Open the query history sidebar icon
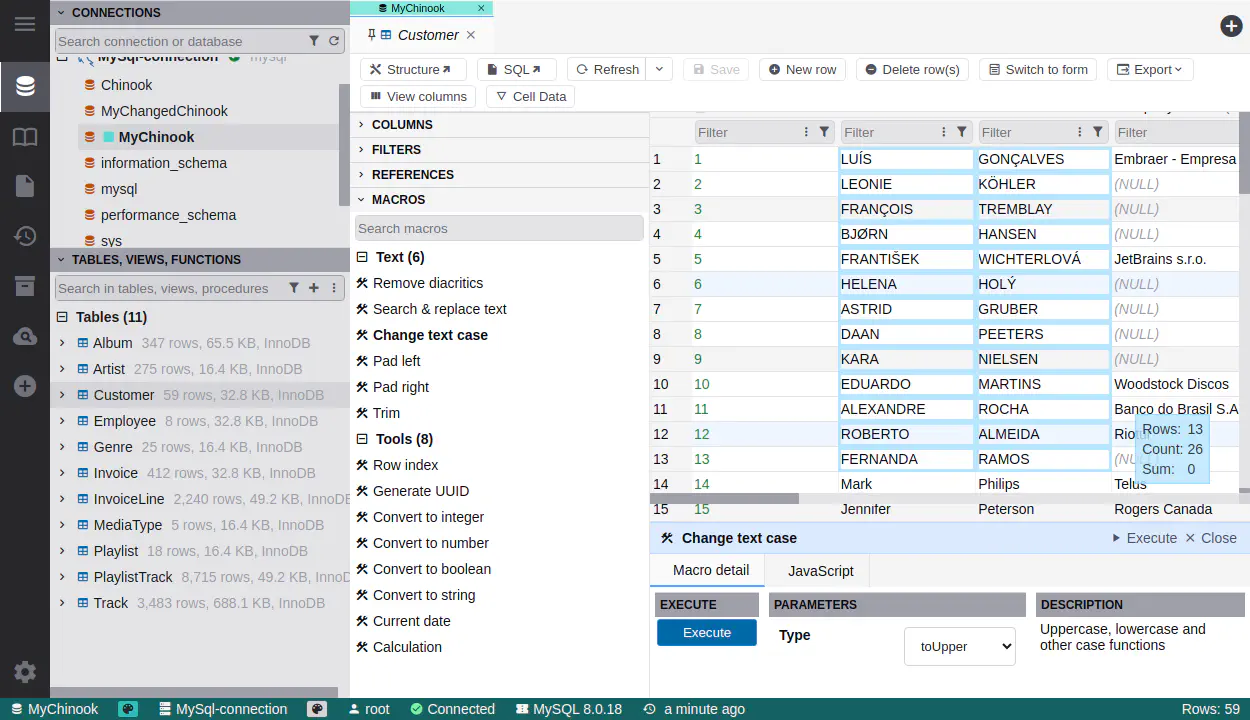 (x=25, y=236)
